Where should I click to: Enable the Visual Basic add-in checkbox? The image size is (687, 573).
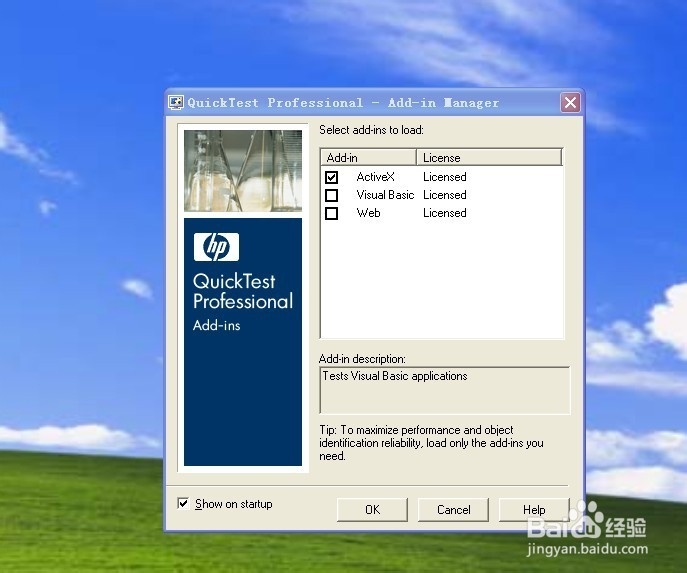[332, 195]
